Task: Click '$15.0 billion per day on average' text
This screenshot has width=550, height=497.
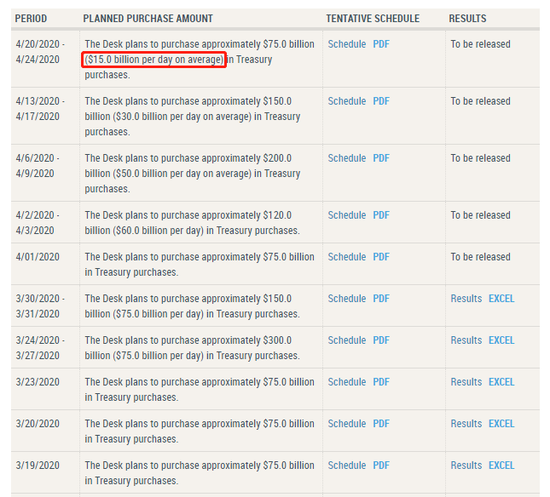Action: (154, 60)
